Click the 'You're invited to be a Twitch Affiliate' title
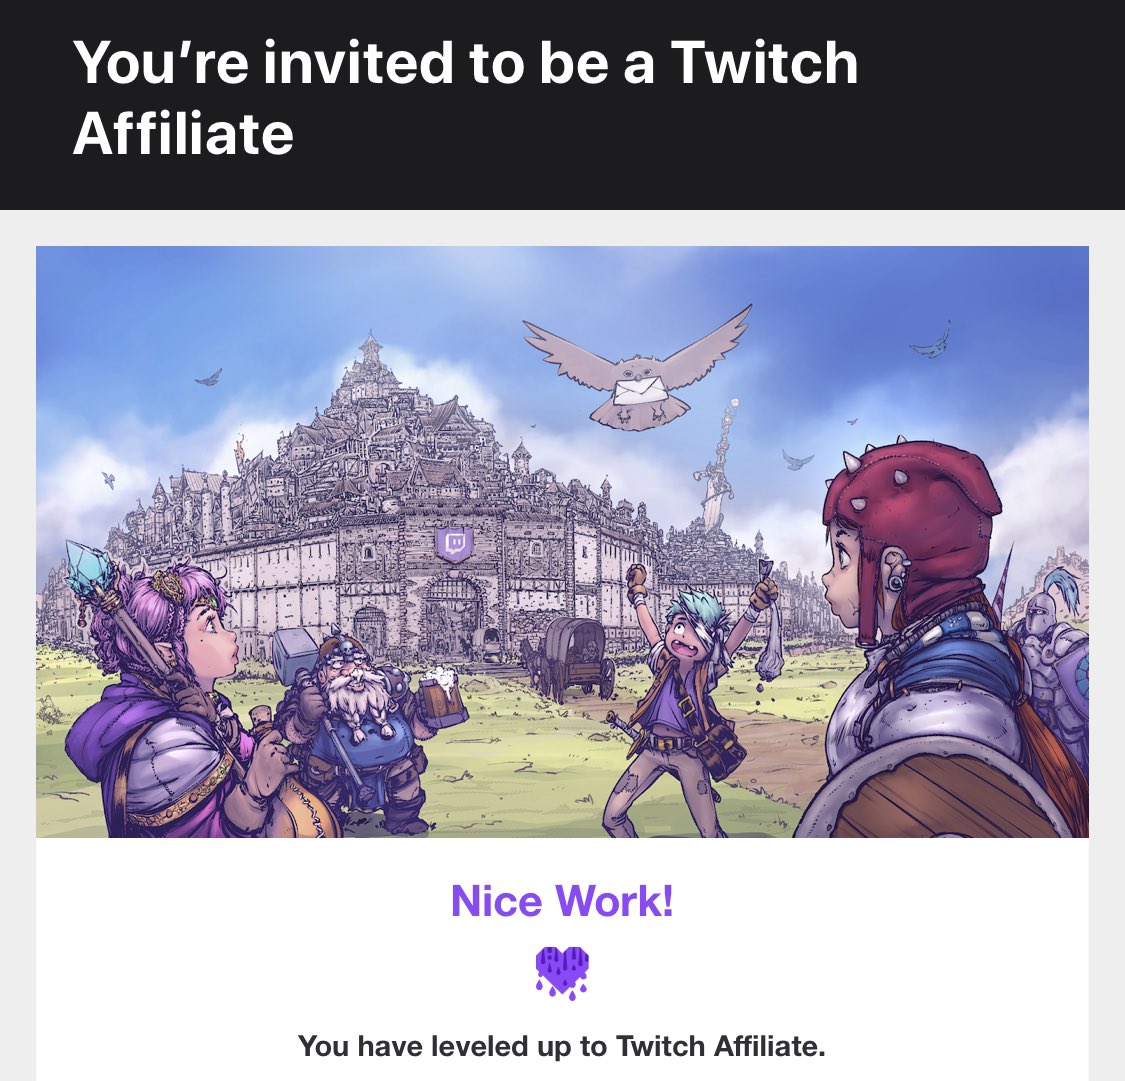Image resolution: width=1125 pixels, height=1081 pixels. [465, 98]
